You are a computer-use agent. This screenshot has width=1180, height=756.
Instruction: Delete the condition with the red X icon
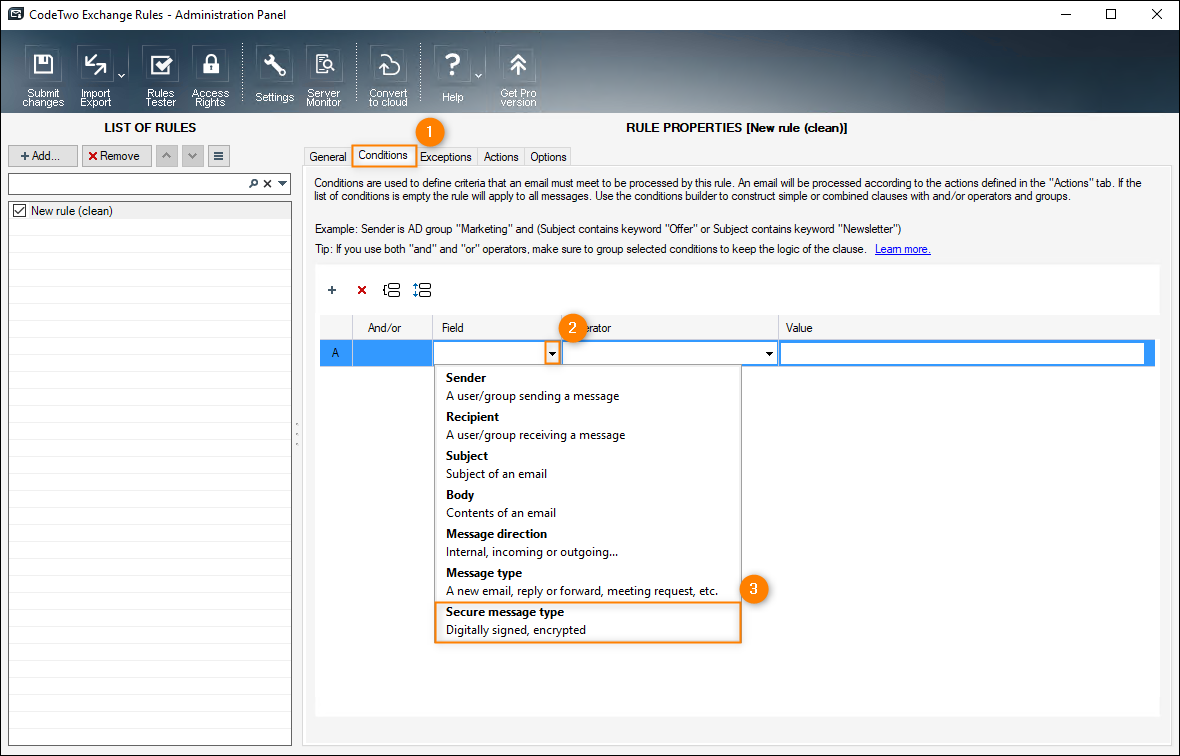click(x=362, y=290)
